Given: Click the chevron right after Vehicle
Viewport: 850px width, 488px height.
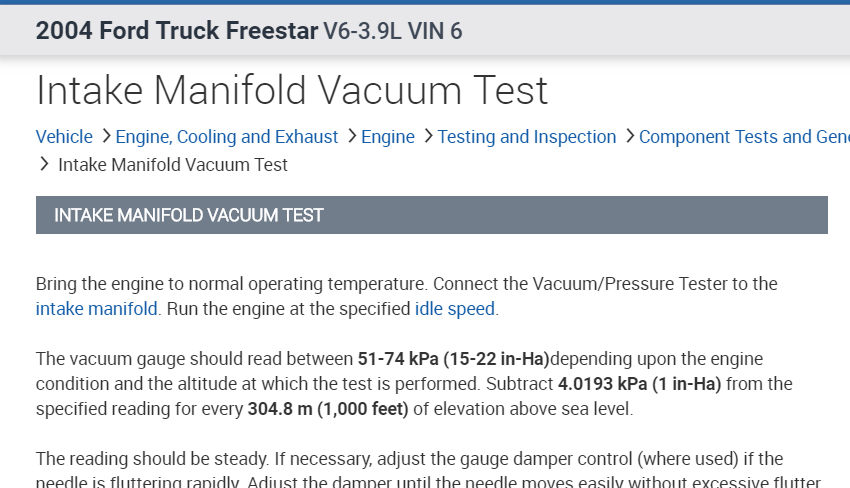Looking at the screenshot, I should click(x=105, y=136).
